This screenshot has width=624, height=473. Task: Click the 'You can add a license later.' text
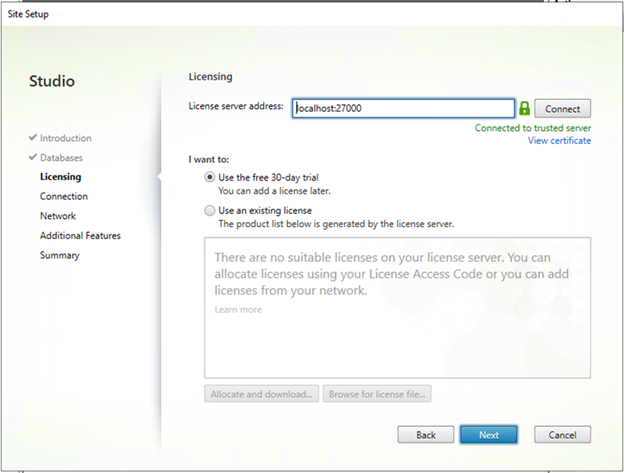tap(274, 191)
